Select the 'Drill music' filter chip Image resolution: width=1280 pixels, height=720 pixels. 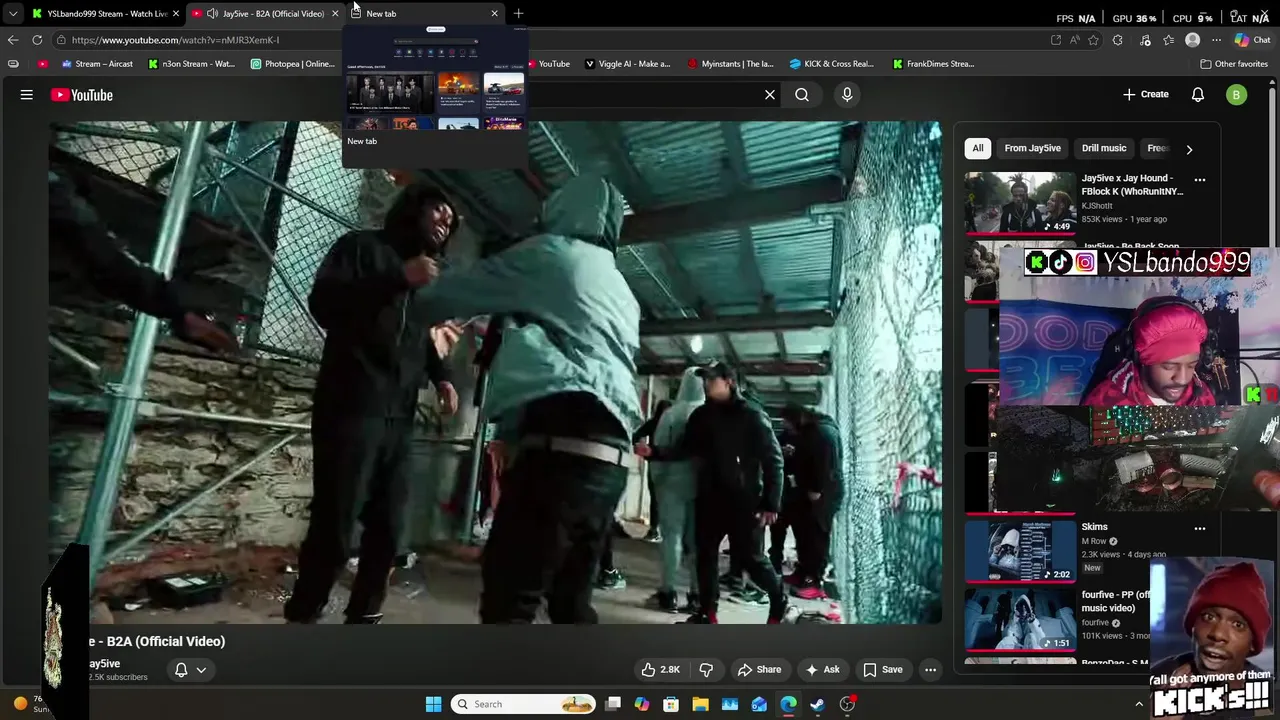1104,148
